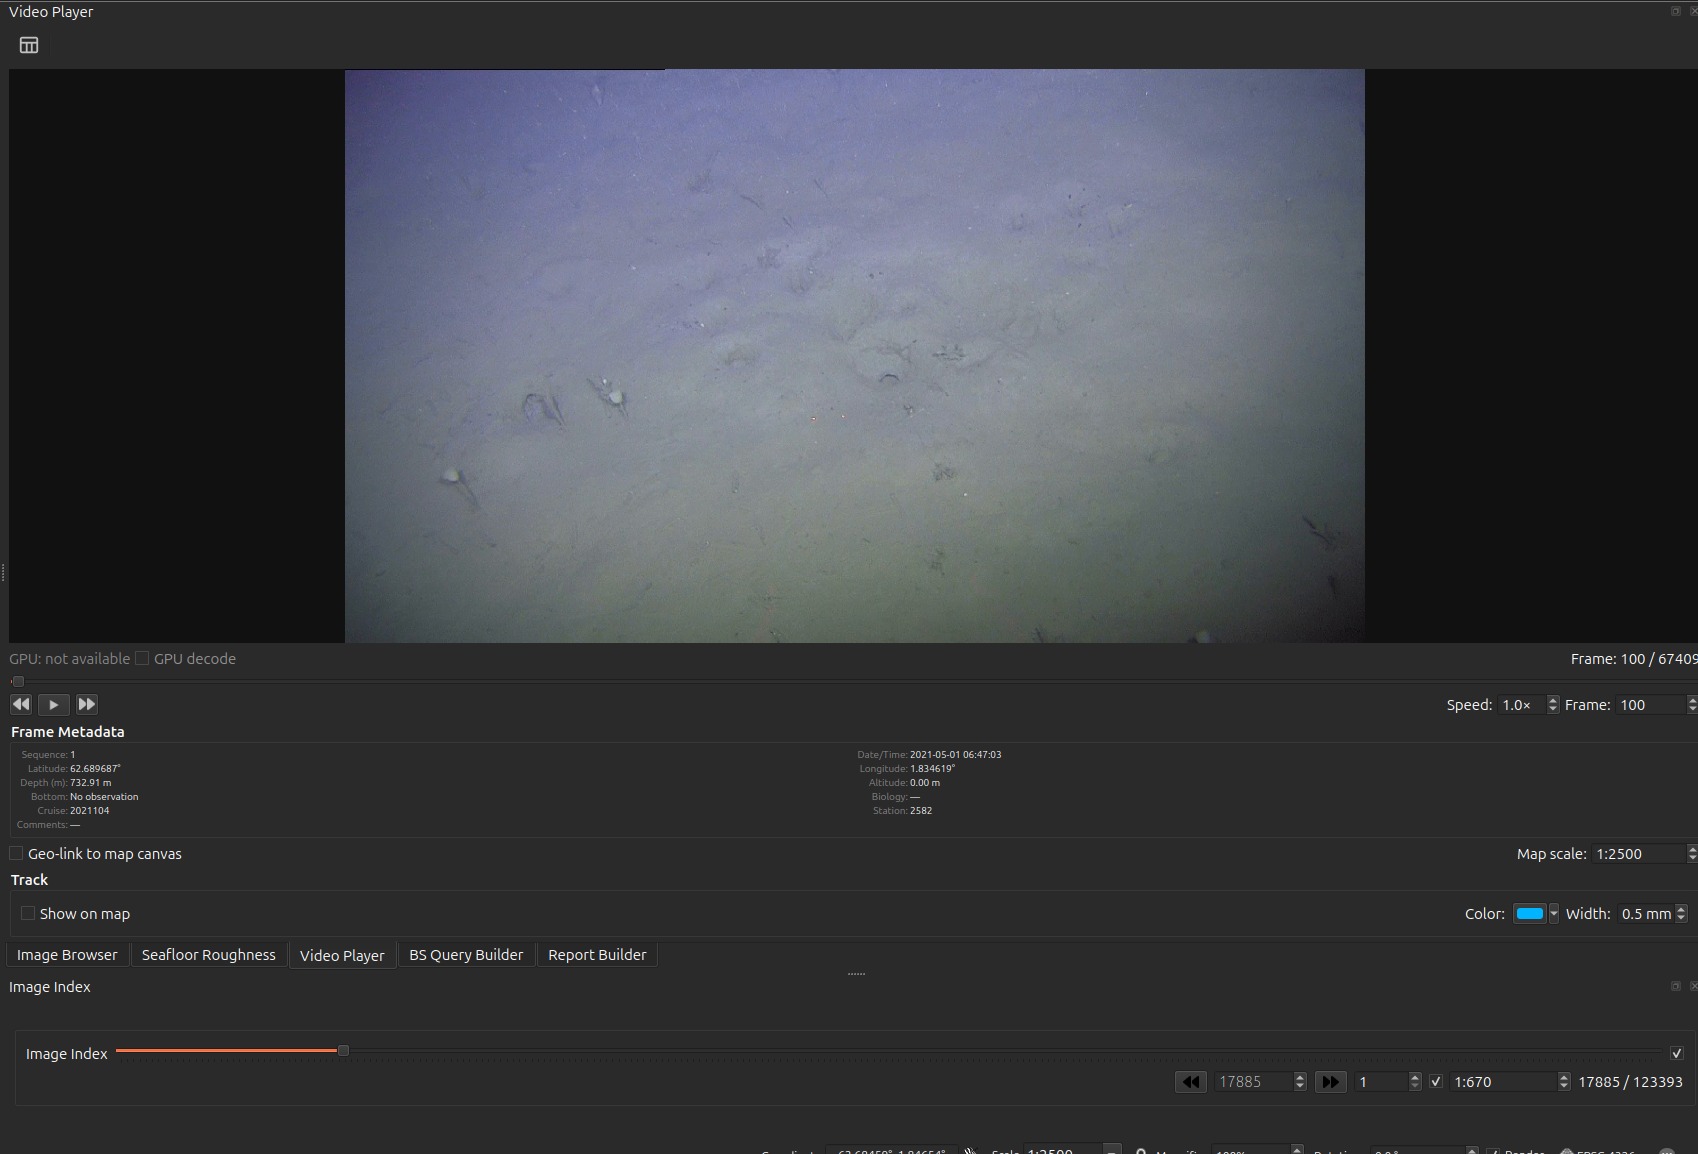Undock the Video Player panel
Image resolution: width=1698 pixels, height=1154 pixels.
(1676, 11)
